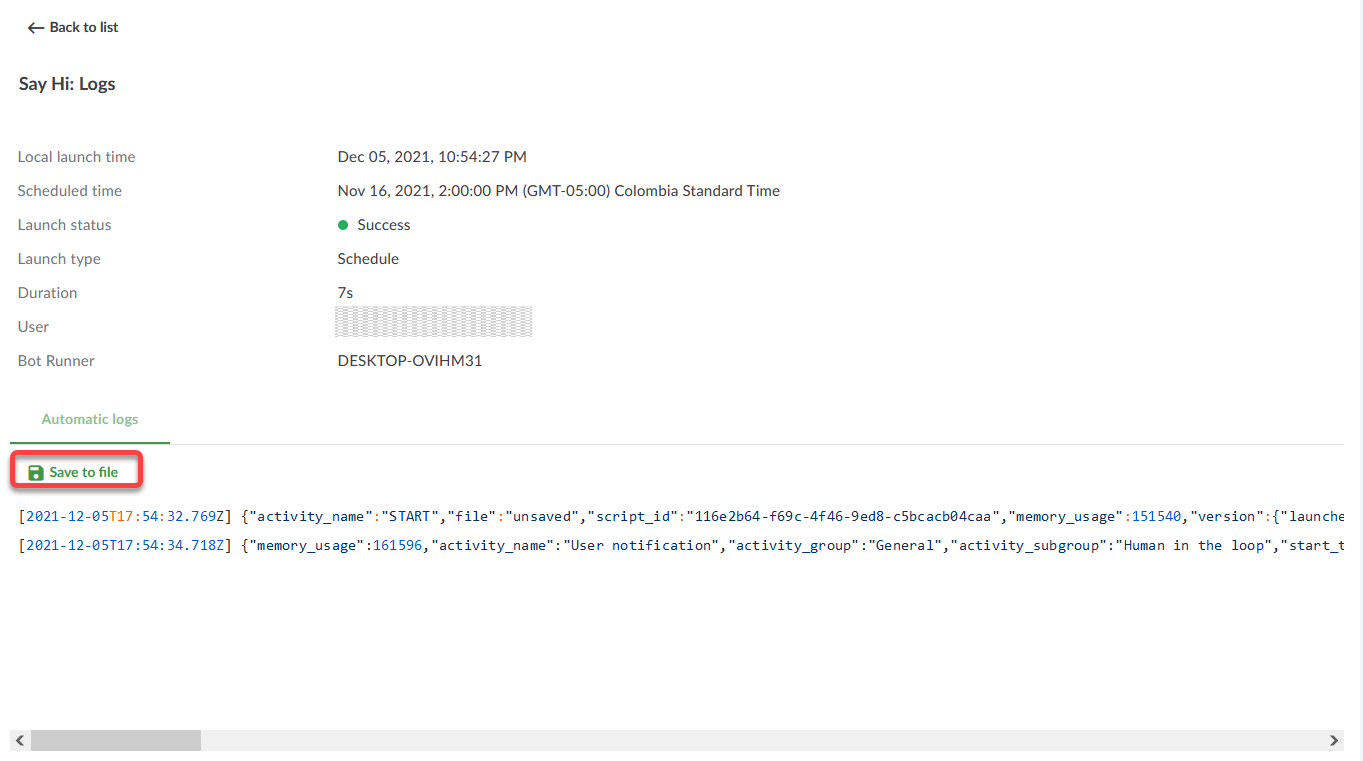Image resolution: width=1363 pixels, height=761 pixels.
Task: Save logs to file
Action: pyautogui.click(x=77, y=472)
